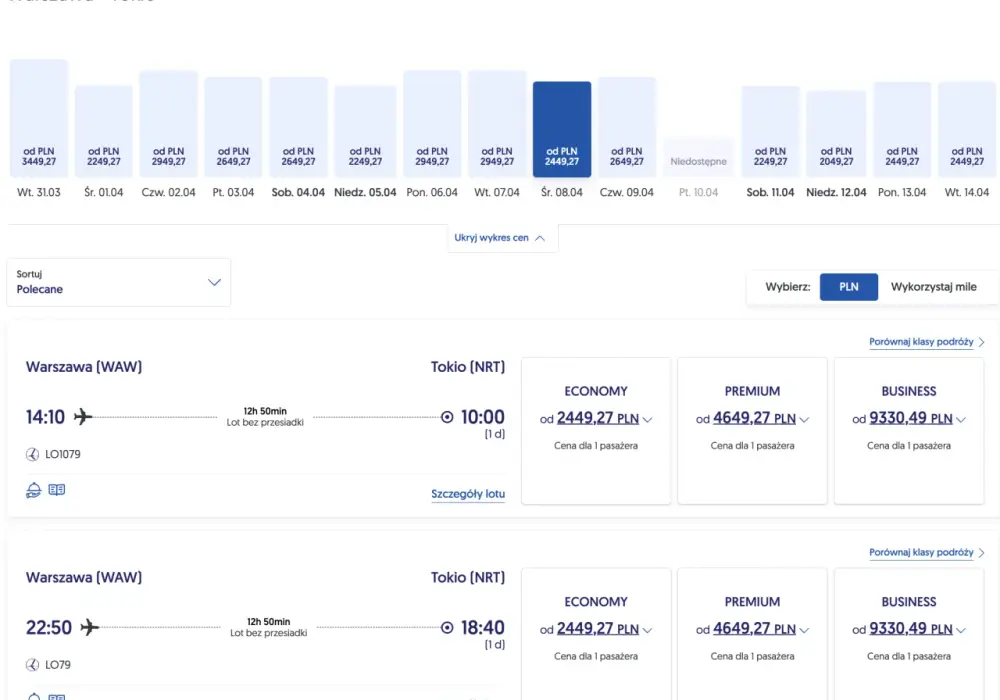Image resolution: width=1000 pixels, height=700 pixels.
Task: Click flight number LO1079 text
Action: point(62,454)
